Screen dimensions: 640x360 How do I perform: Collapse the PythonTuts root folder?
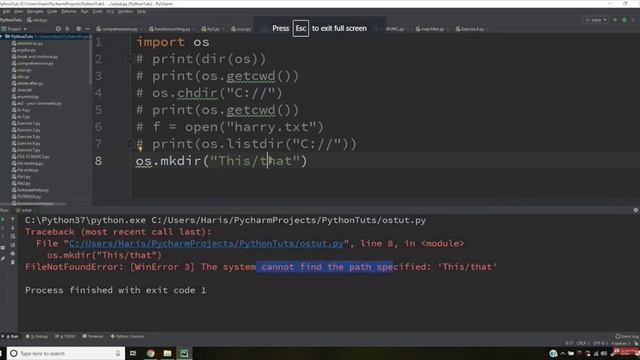click(2, 37)
